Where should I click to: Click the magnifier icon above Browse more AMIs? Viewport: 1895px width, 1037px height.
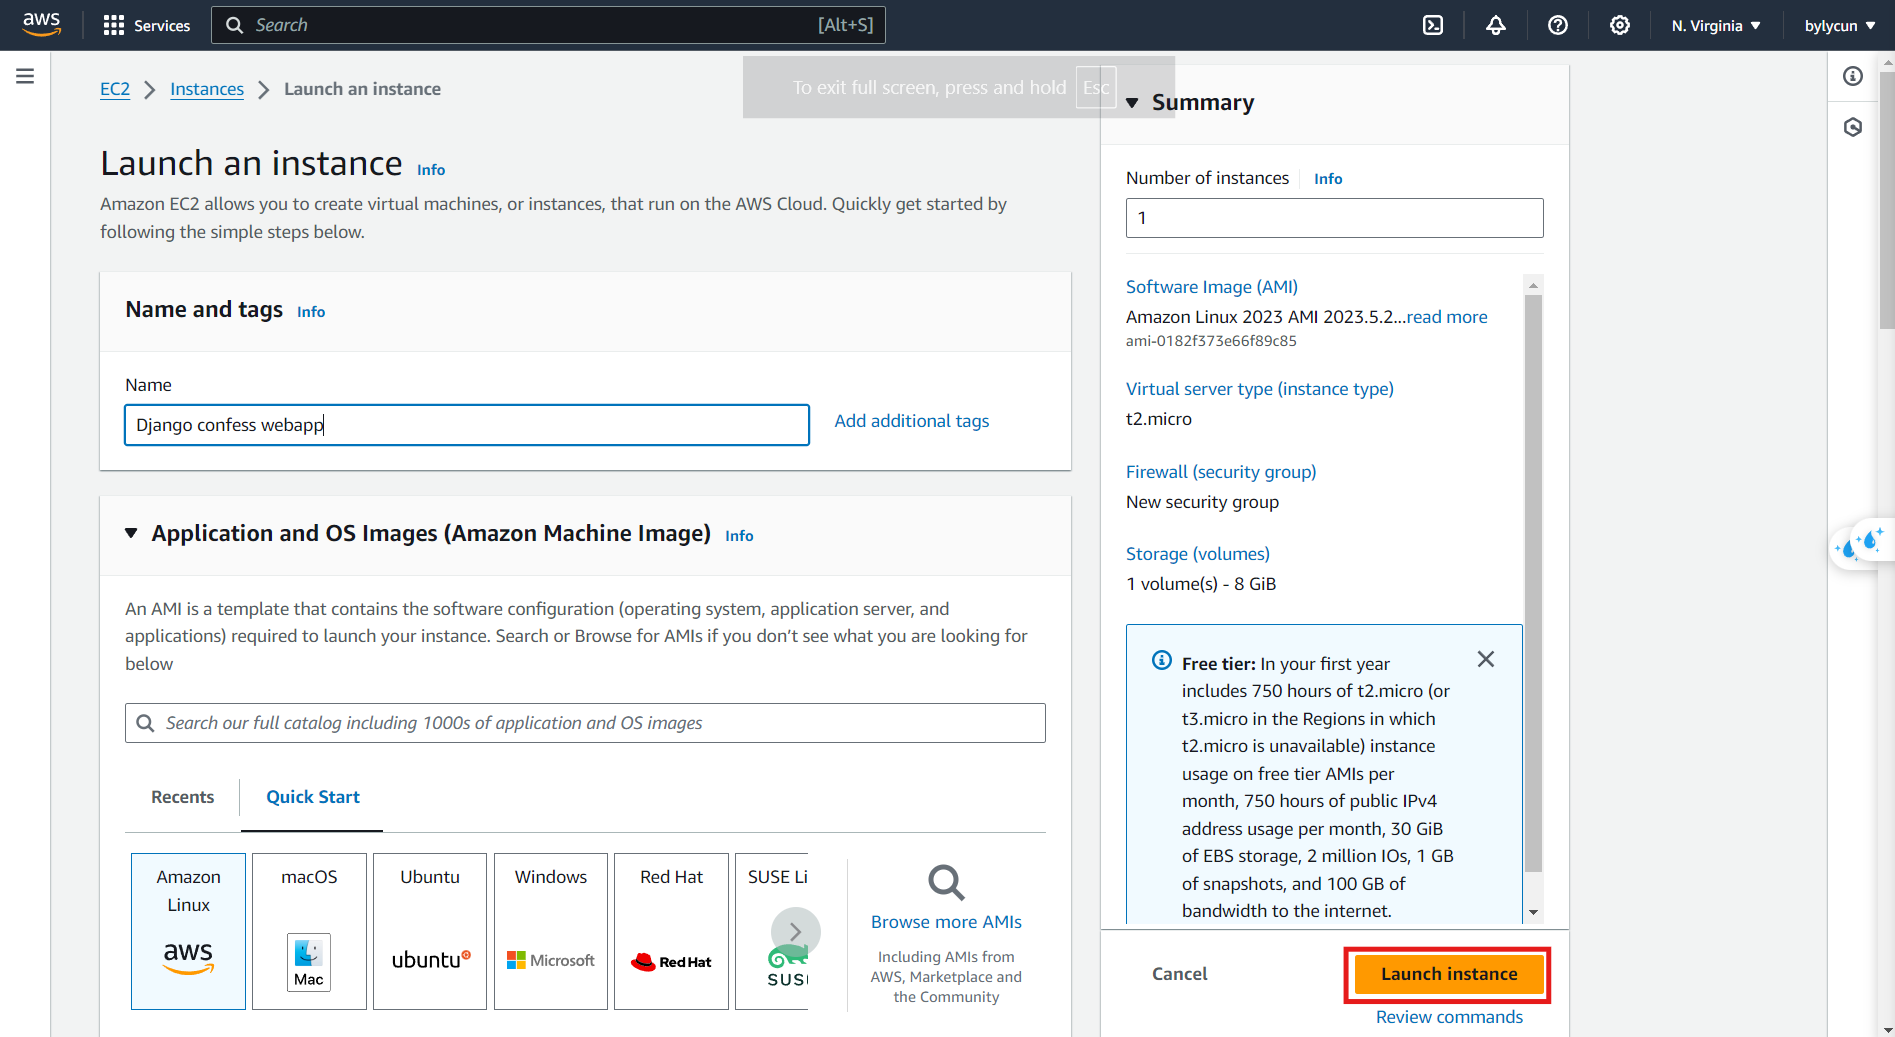(946, 883)
